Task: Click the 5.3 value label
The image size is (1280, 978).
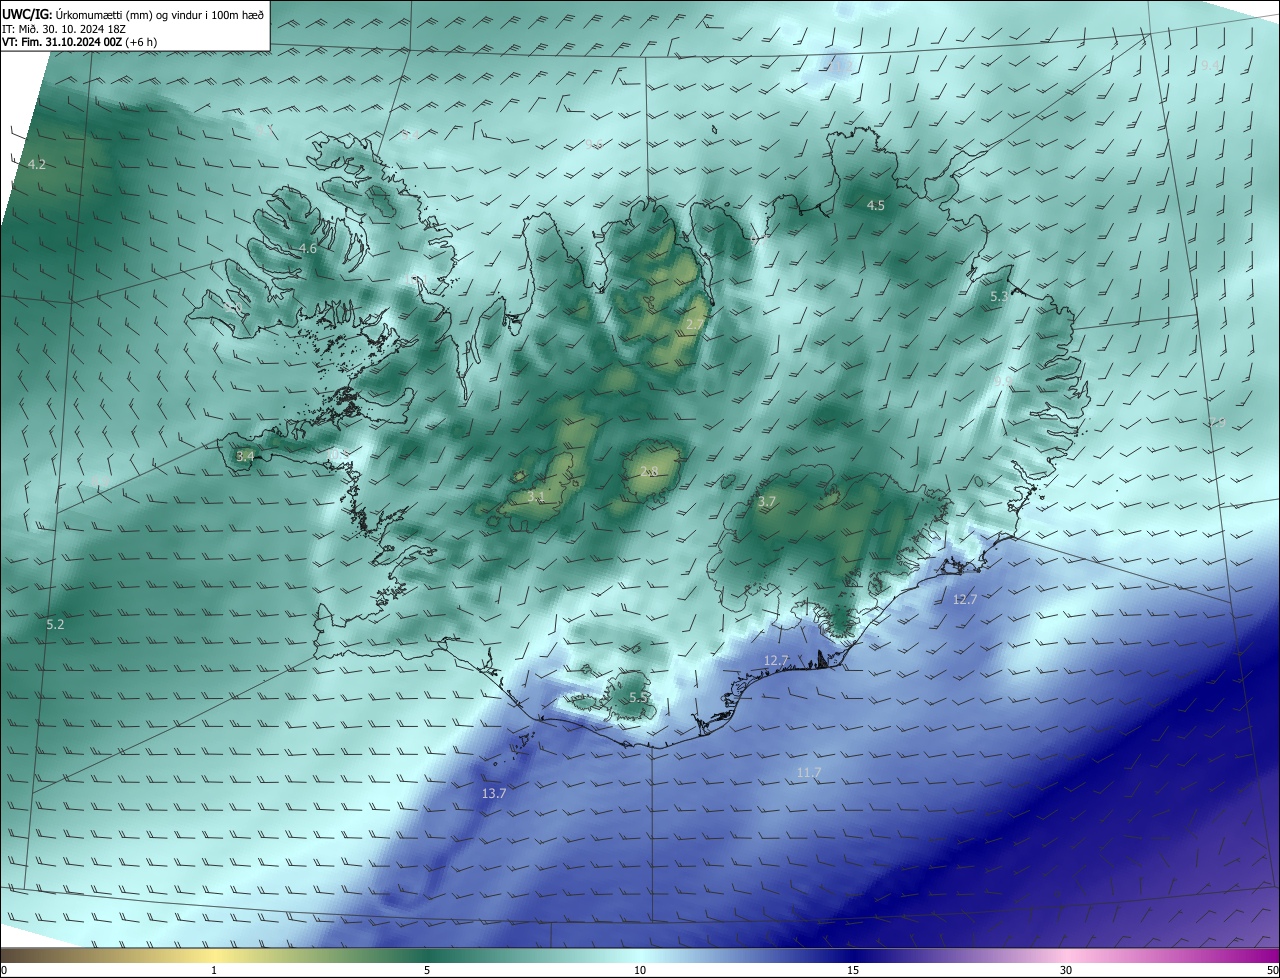Action: [999, 297]
